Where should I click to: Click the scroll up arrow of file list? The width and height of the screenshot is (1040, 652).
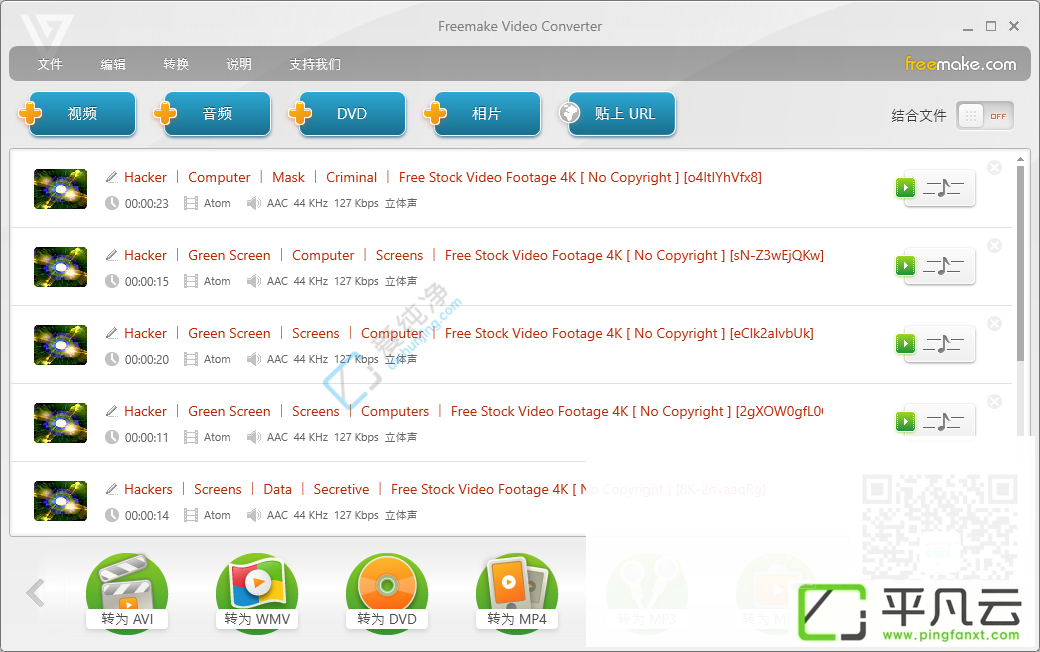[1020, 159]
